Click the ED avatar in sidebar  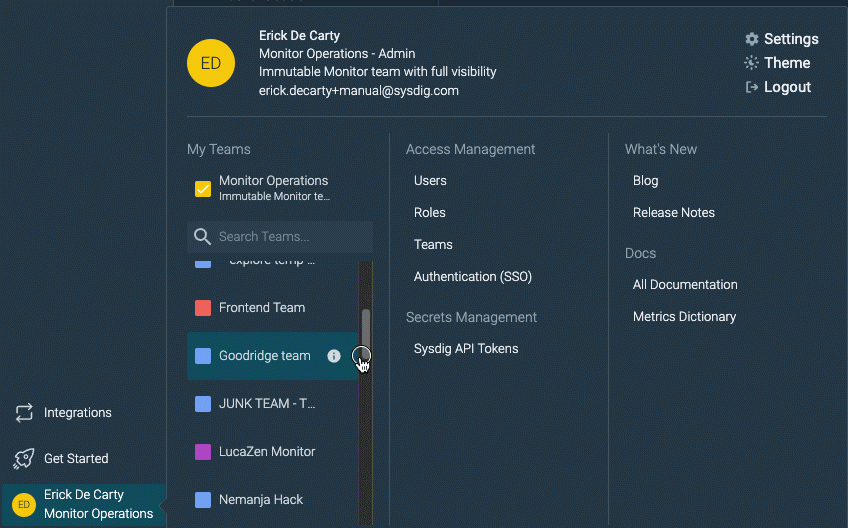pos(24,505)
